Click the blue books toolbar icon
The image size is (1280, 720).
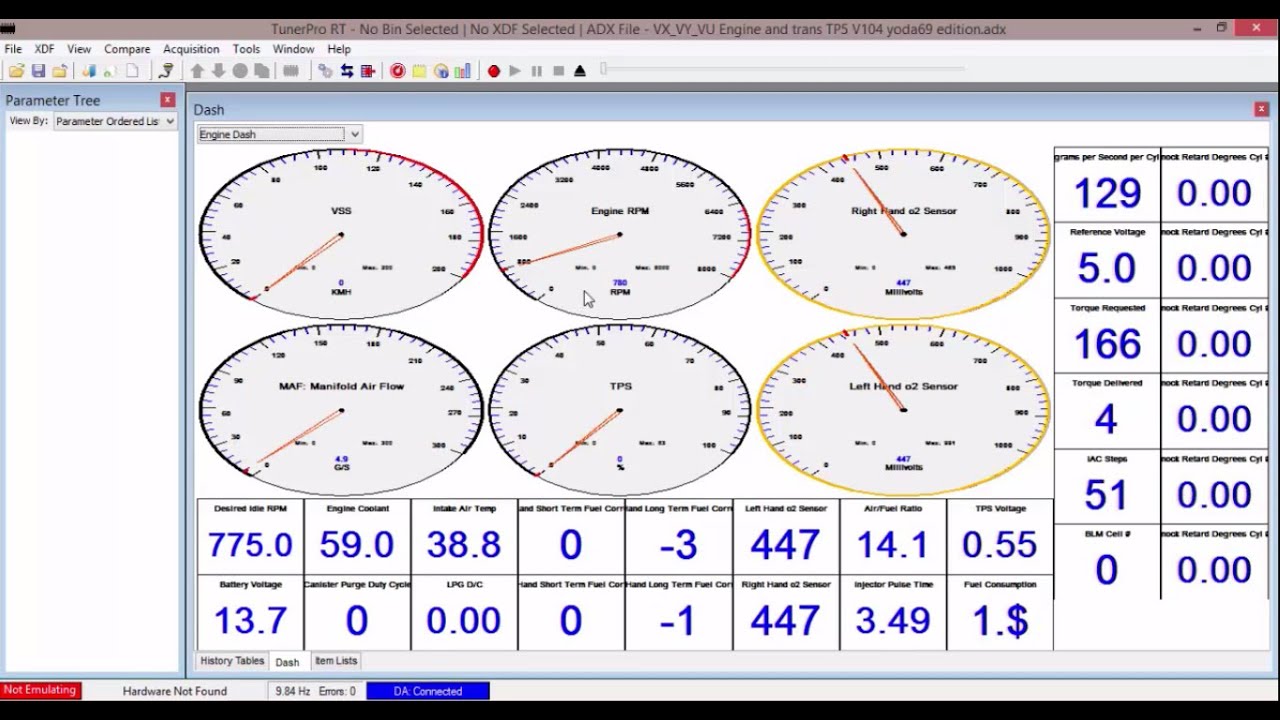89,71
